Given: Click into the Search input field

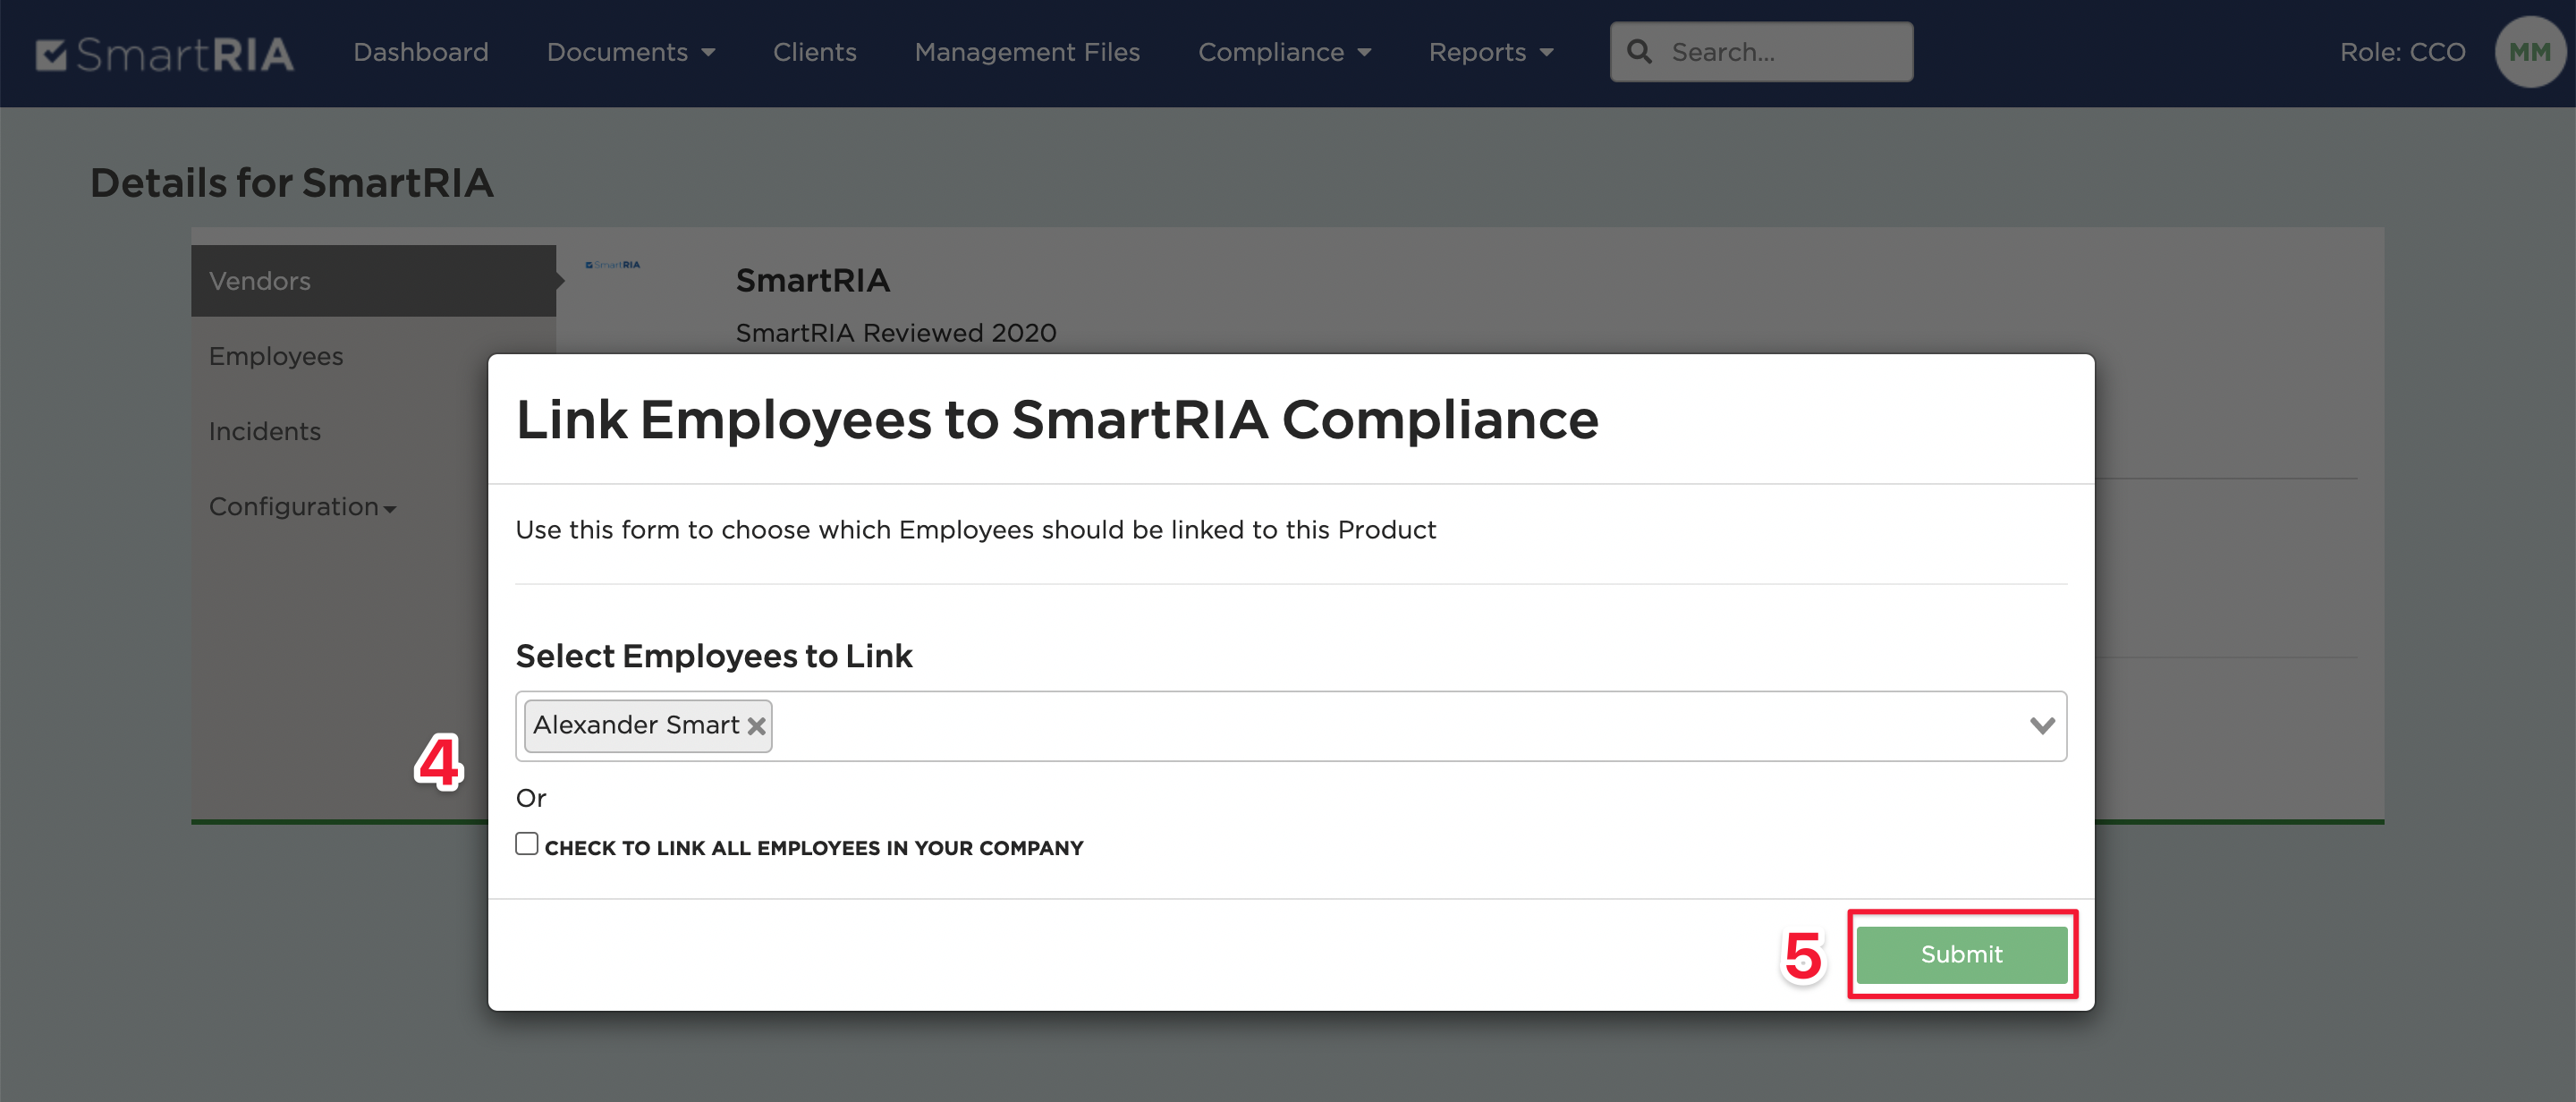Looking at the screenshot, I should click(1761, 52).
